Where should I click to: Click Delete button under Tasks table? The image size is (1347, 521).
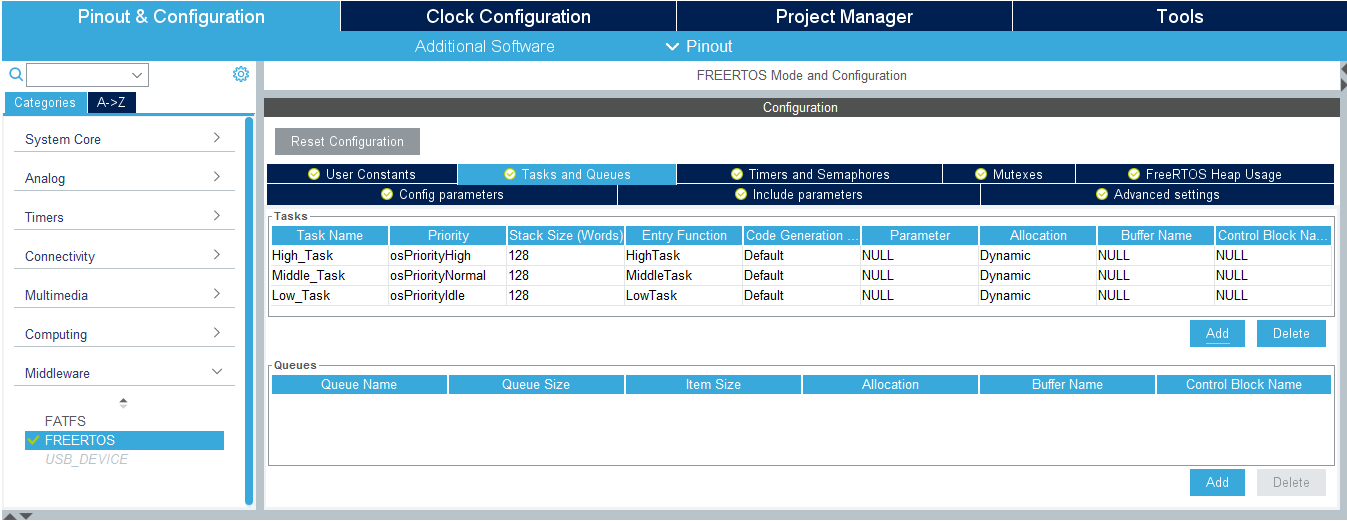(x=1291, y=333)
